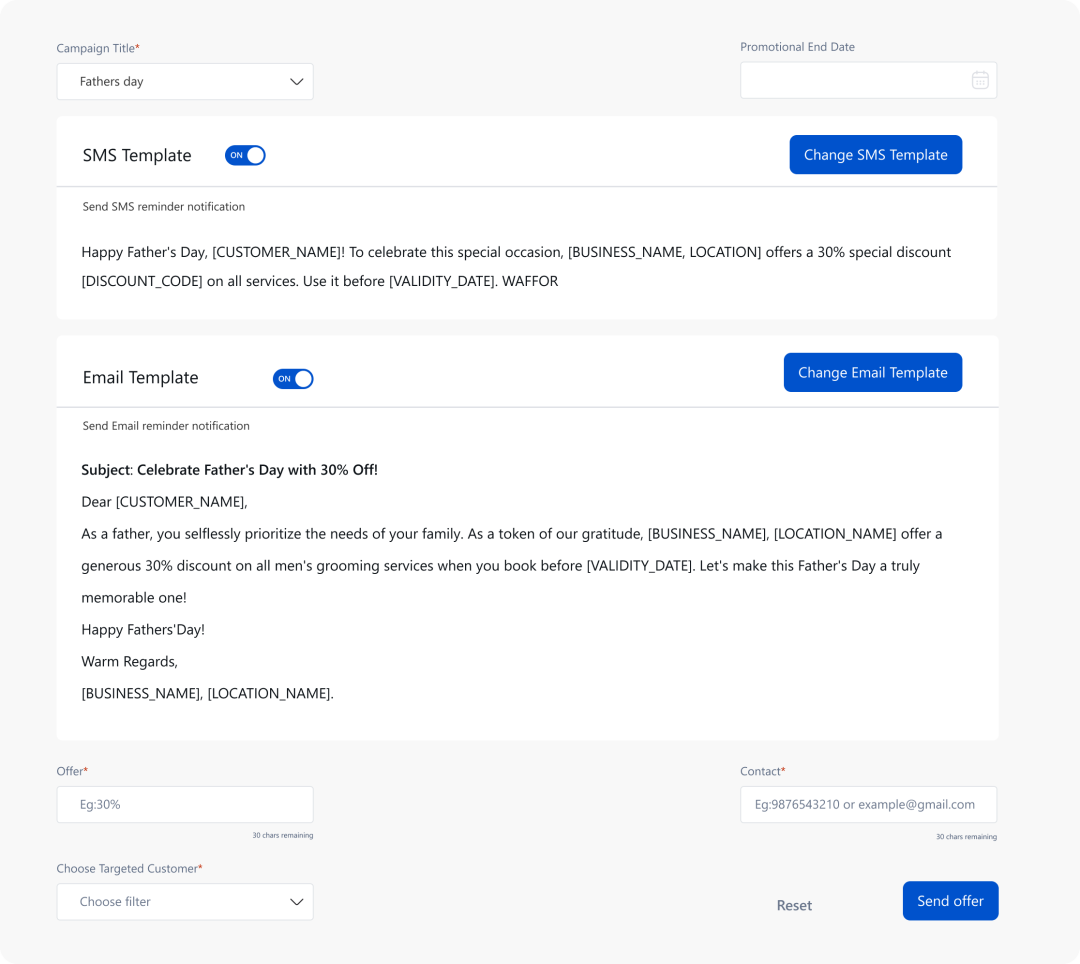Image resolution: width=1080 pixels, height=964 pixels.
Task: Click into the Offer input field
Action: point(185,804)
